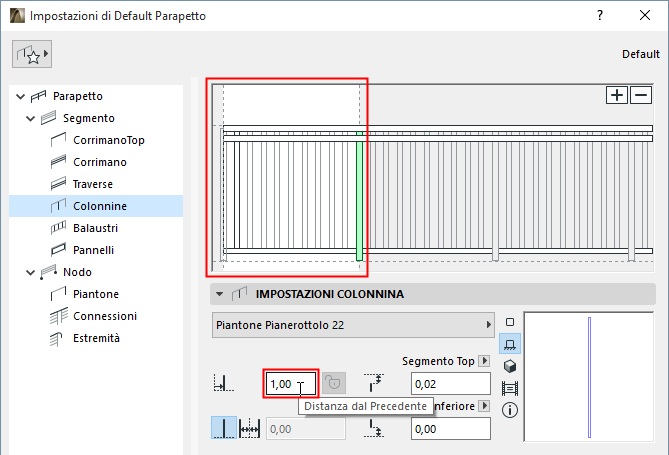This screenshot has width=669, height=455.
Task: Click the Parapetto railing icon
Action: [38, 96]
